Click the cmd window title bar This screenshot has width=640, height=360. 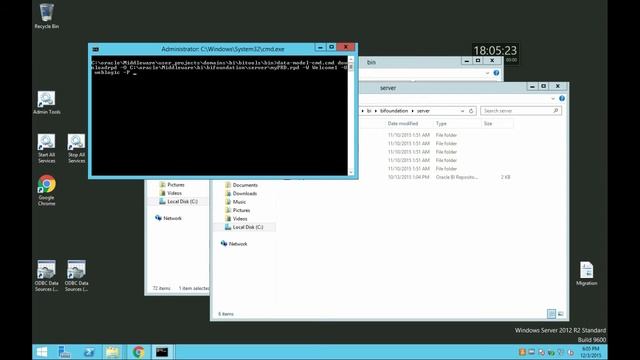(x=222, y=49)
